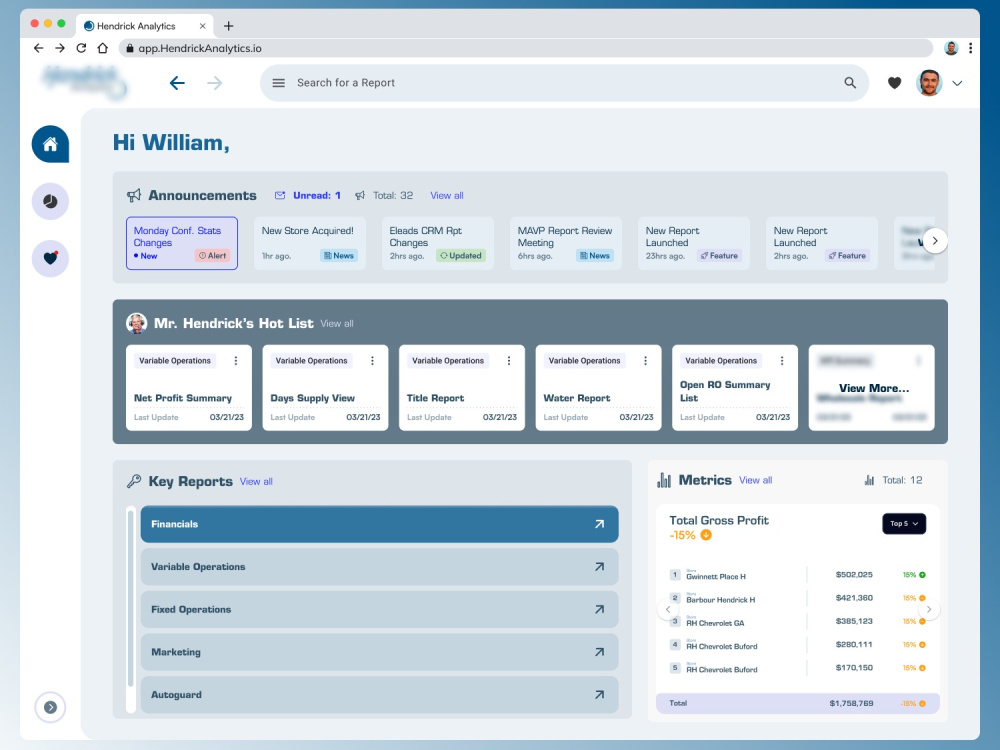Open three-dot menu on Days Supply View card

[x=372, y=361]
